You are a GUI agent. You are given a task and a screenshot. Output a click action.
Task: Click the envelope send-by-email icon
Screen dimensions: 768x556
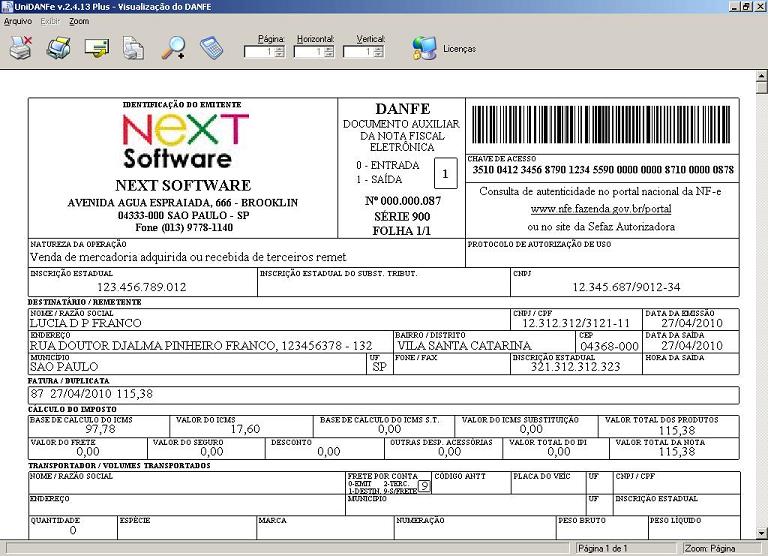(x=97, y=48)
